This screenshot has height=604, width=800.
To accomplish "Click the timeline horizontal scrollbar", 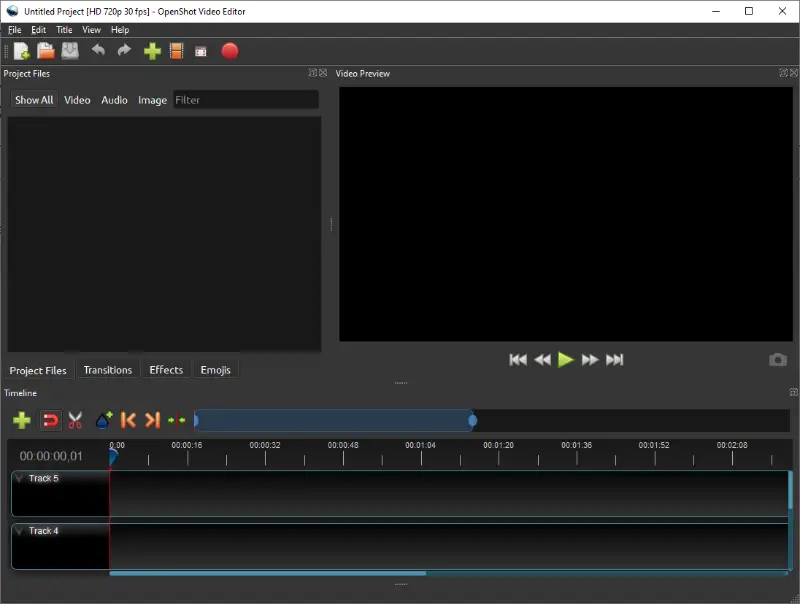I will 268,573.
